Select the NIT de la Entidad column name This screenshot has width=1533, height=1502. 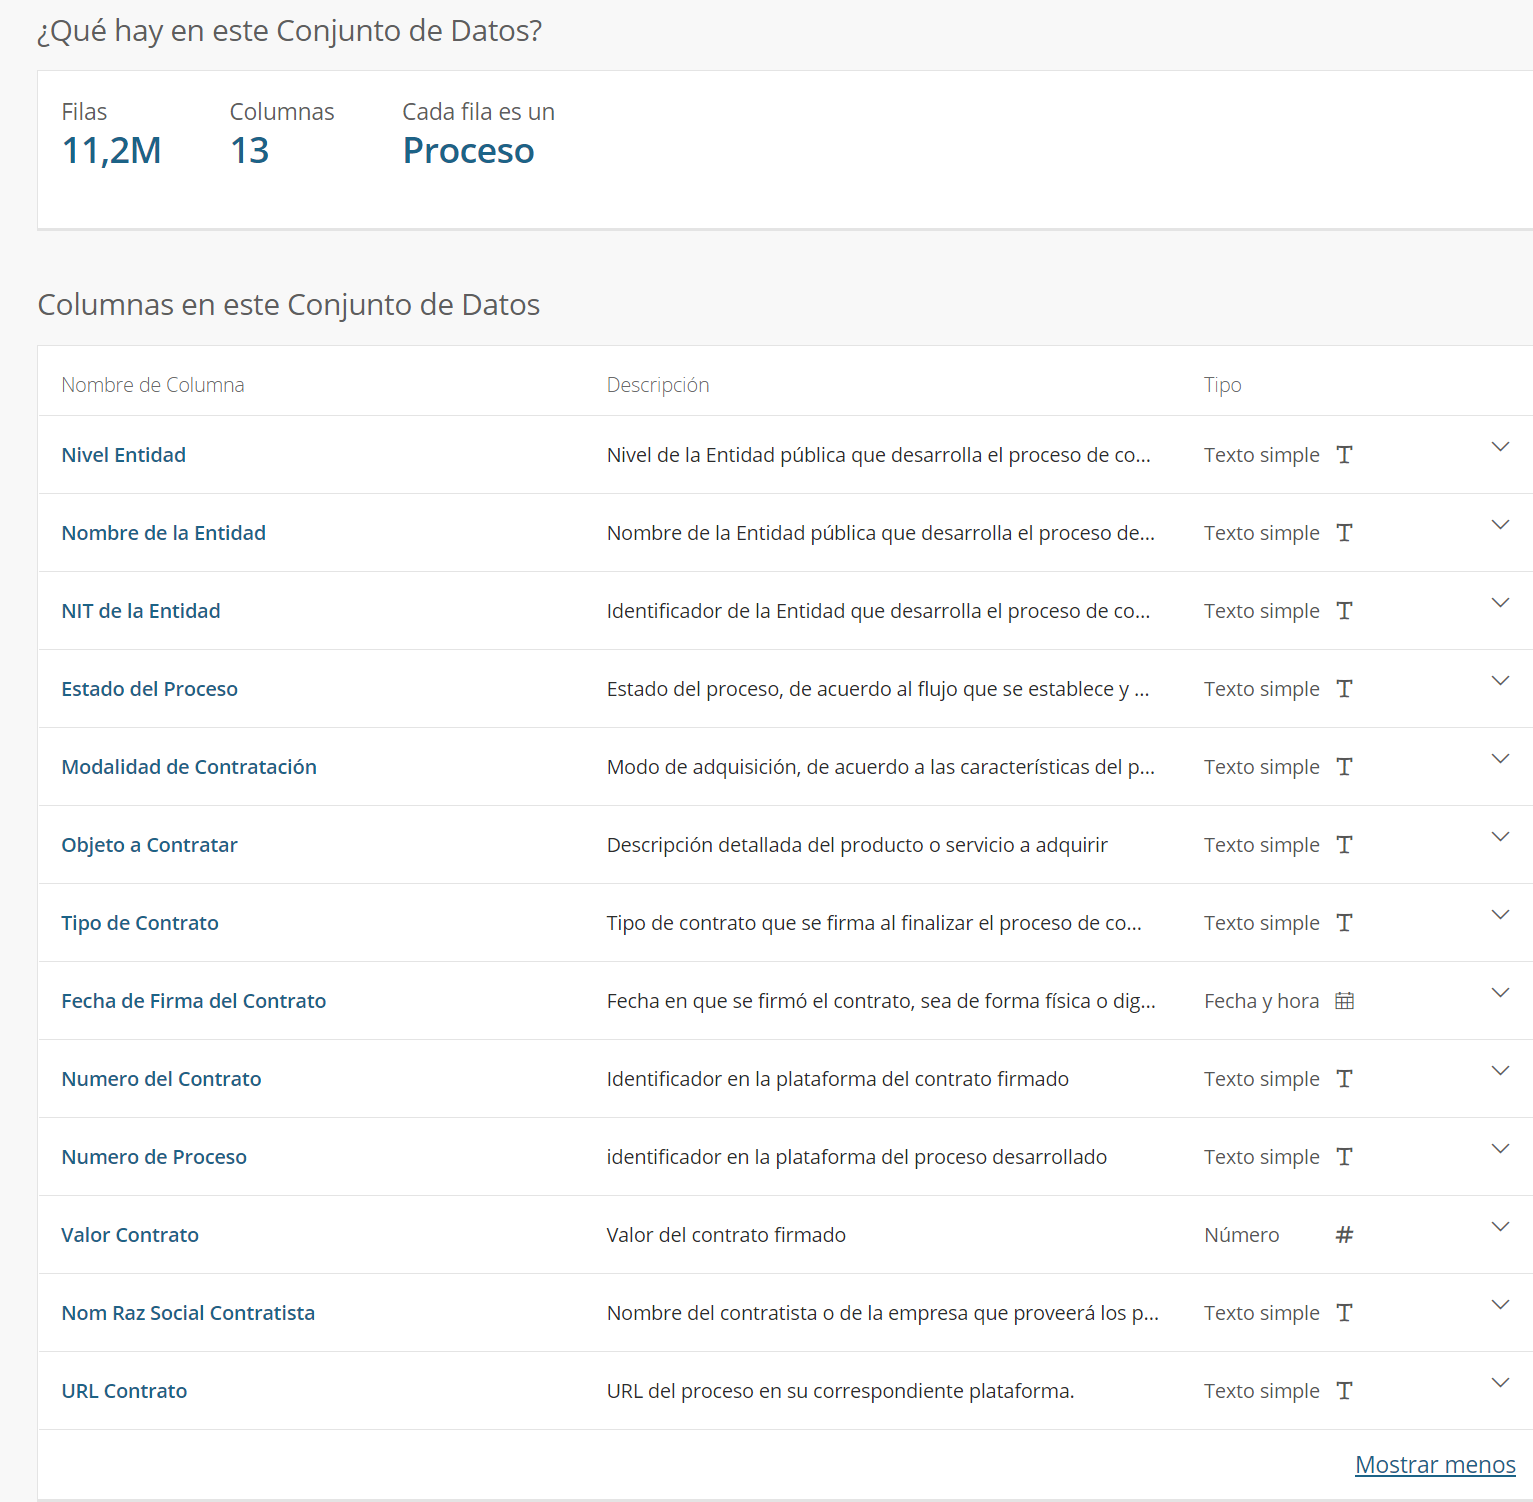coord(140,610)
